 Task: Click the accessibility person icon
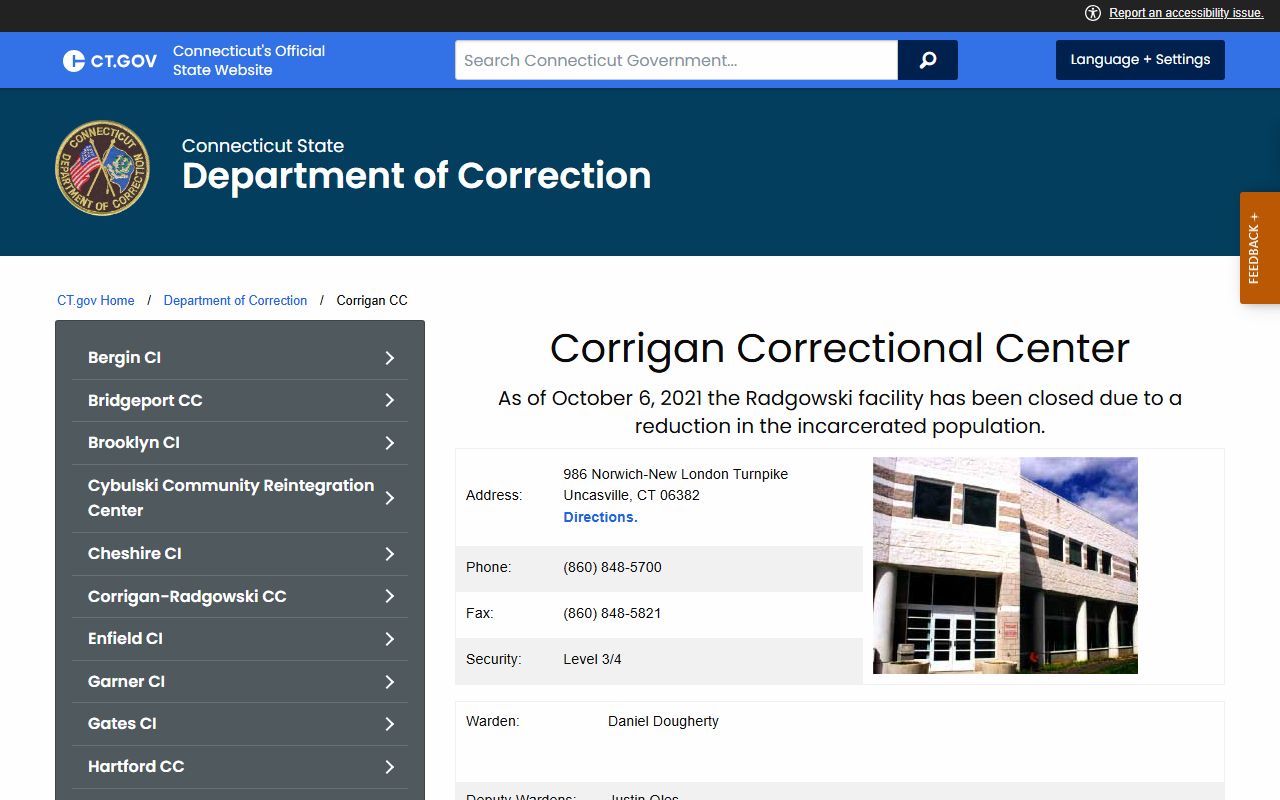[x=1093, y=13]
